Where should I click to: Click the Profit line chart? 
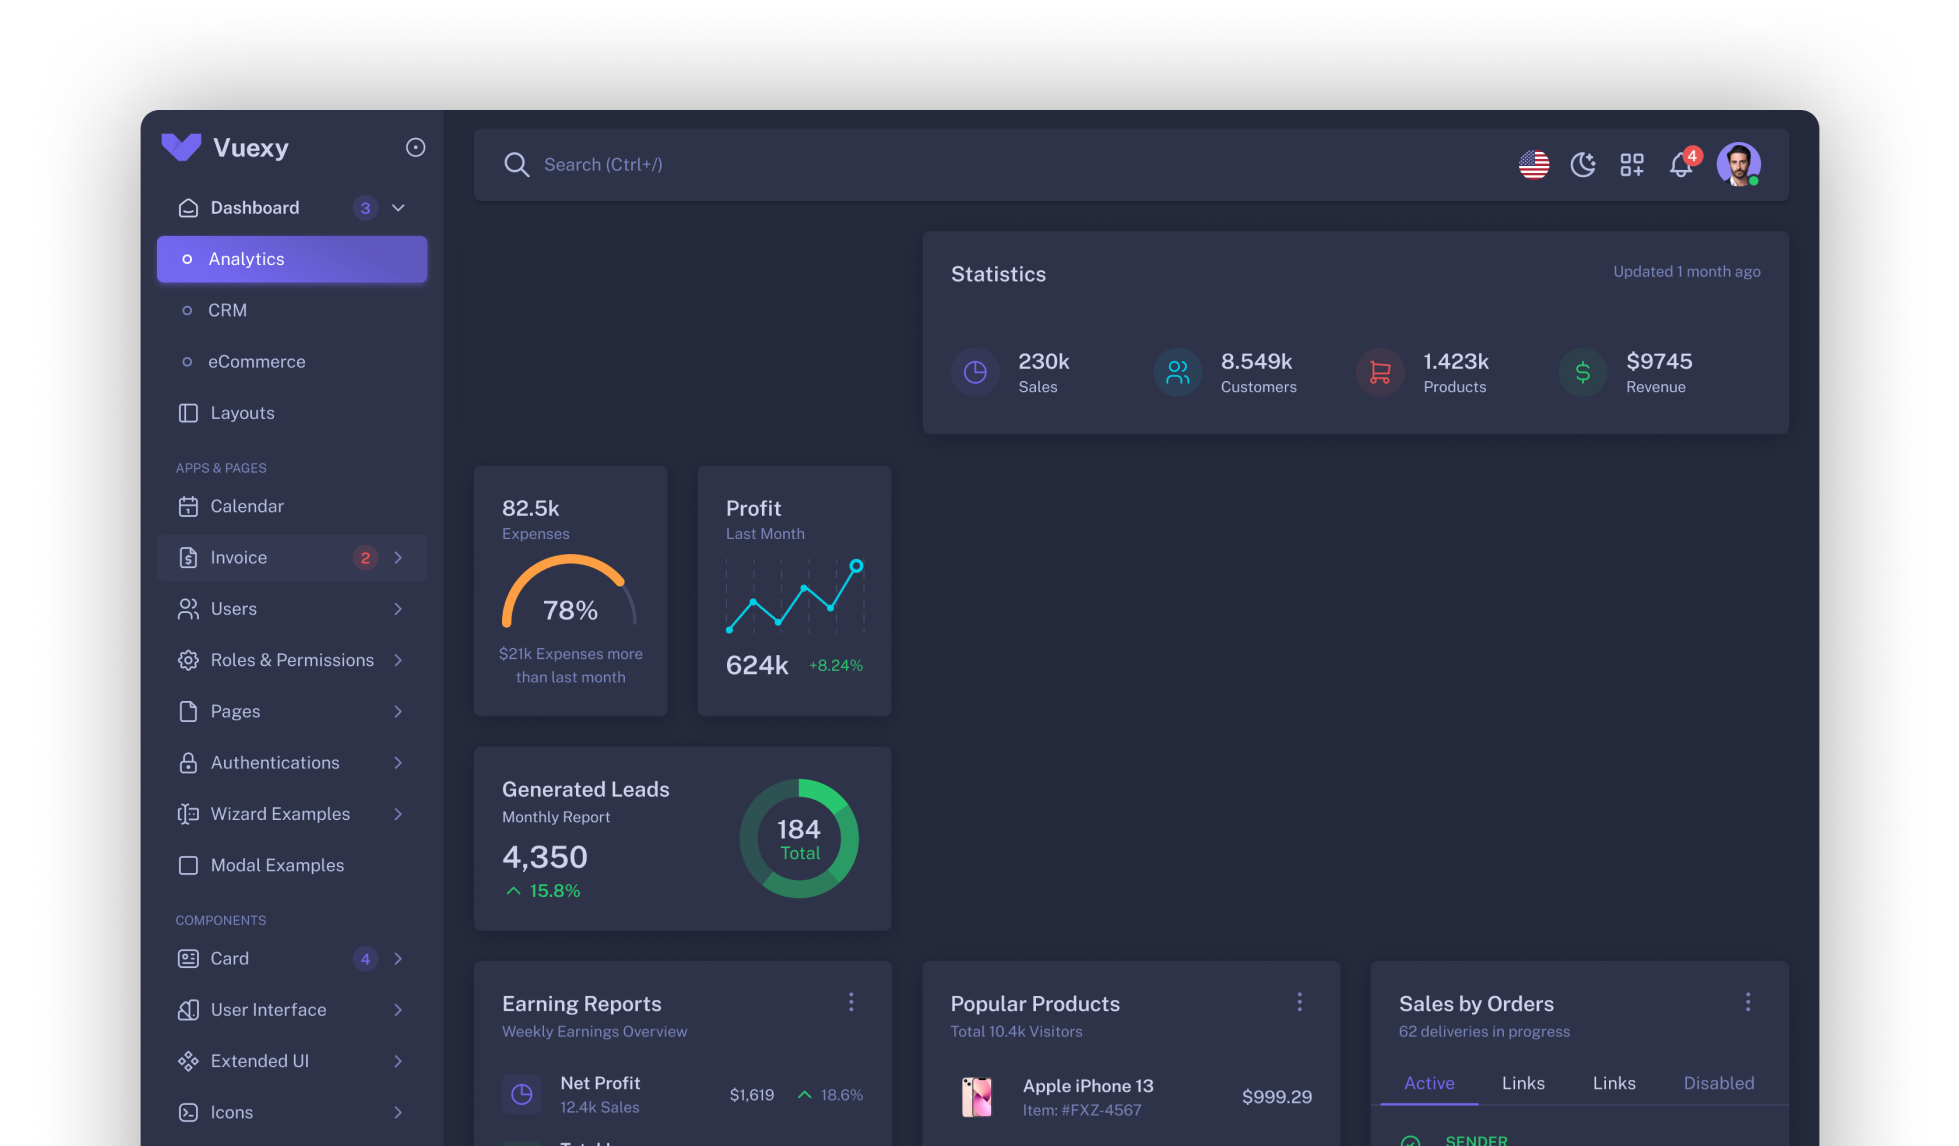795,597
